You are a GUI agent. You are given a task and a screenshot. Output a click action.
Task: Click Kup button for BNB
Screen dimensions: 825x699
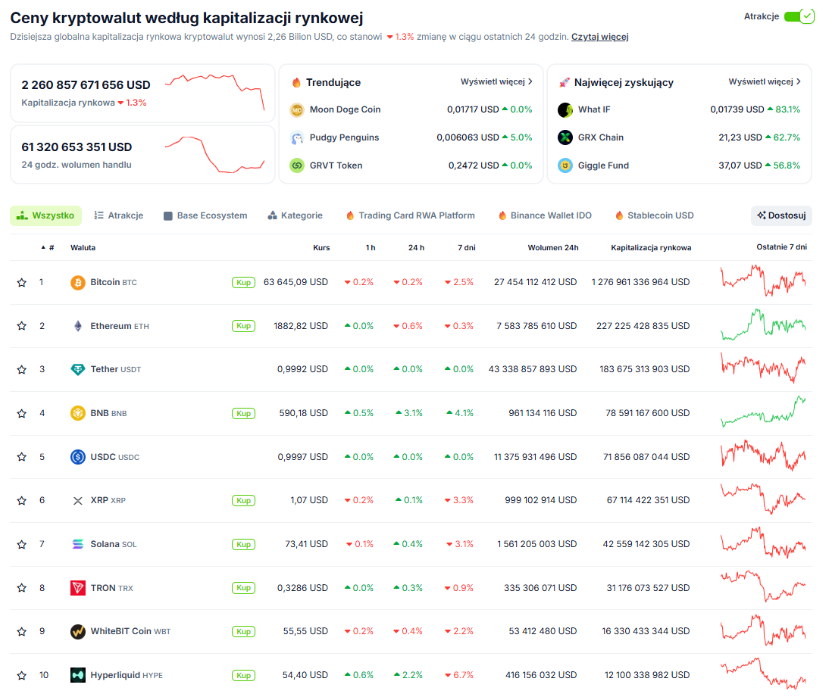click(x=244, y=413)
